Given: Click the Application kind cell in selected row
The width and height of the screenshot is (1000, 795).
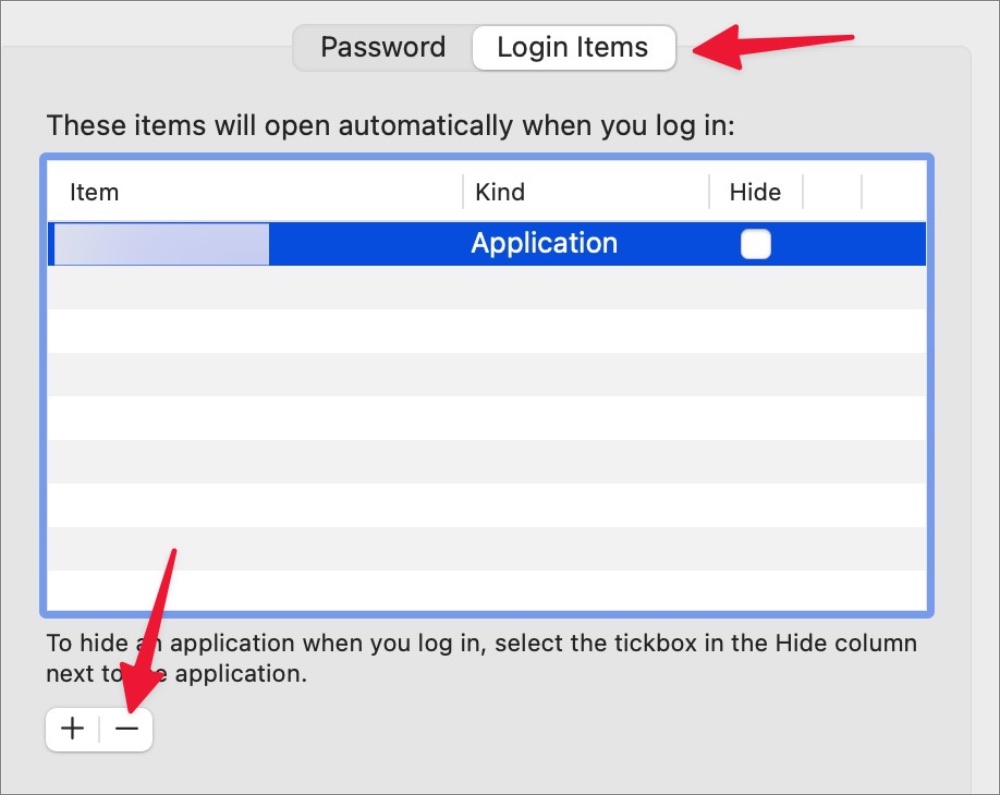Looking at the screenshot, I should click(x=544, y=244).
